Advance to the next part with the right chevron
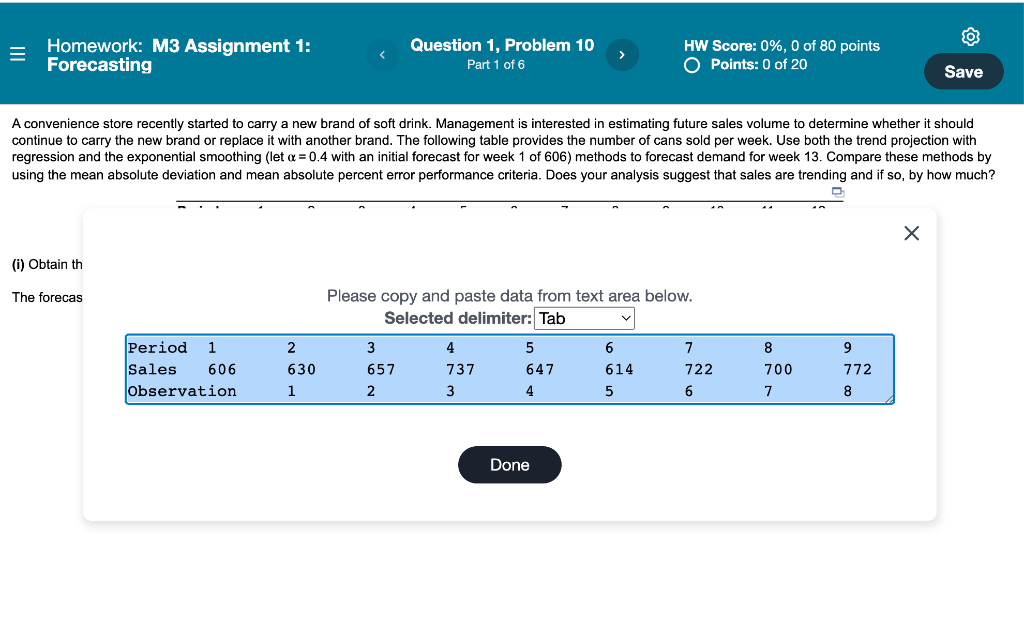 622,54
